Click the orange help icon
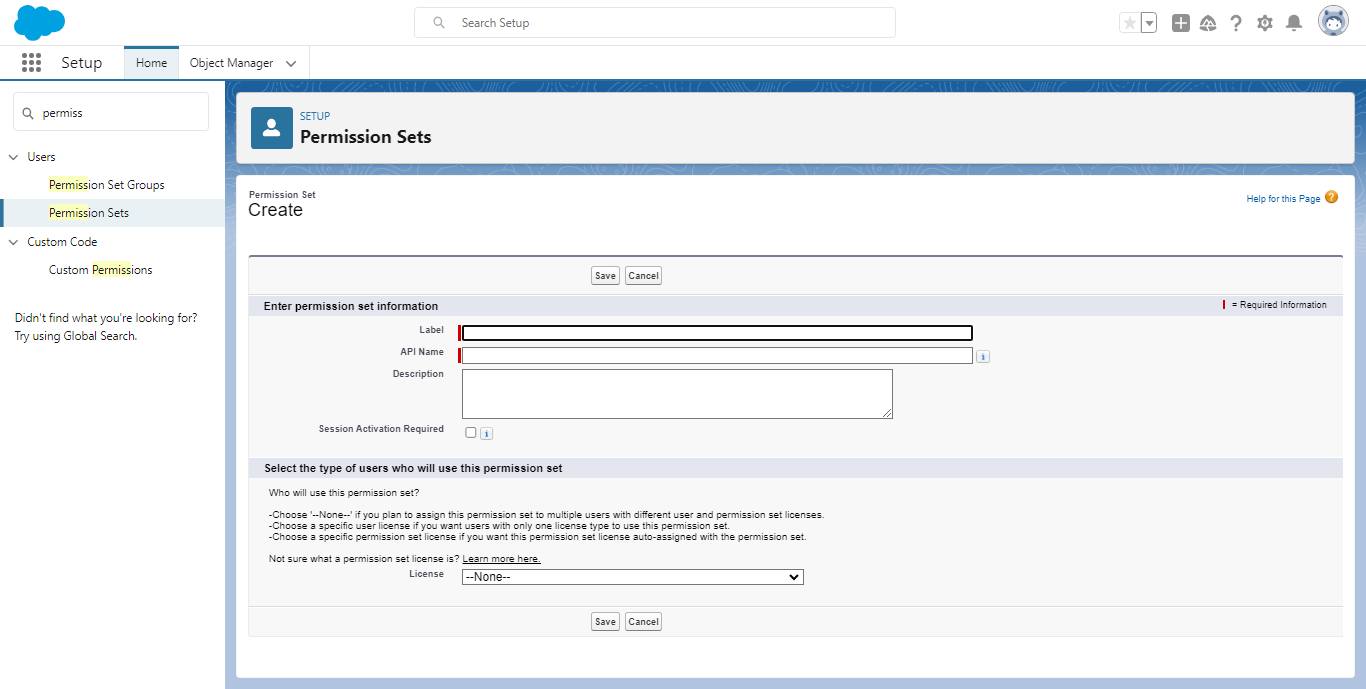The image size is (1366, 689). click(1332, 197)
